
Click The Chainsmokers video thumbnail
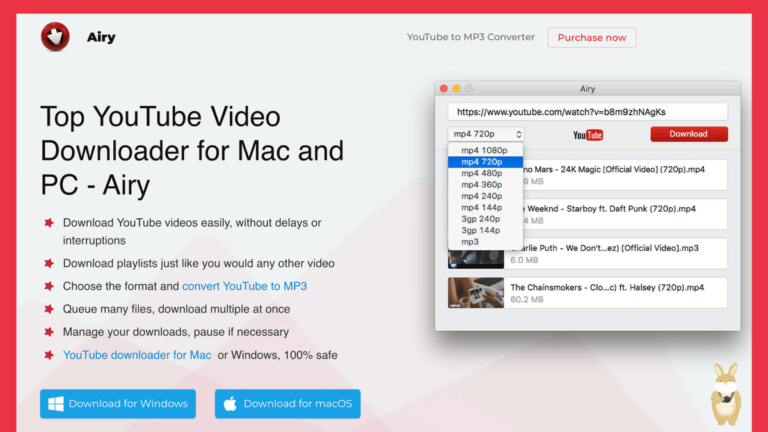tap(476, 293)
